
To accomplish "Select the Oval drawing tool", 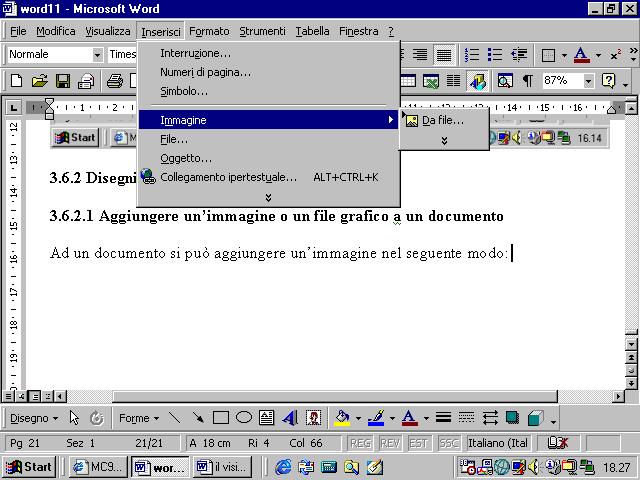I will pos(244,418).
